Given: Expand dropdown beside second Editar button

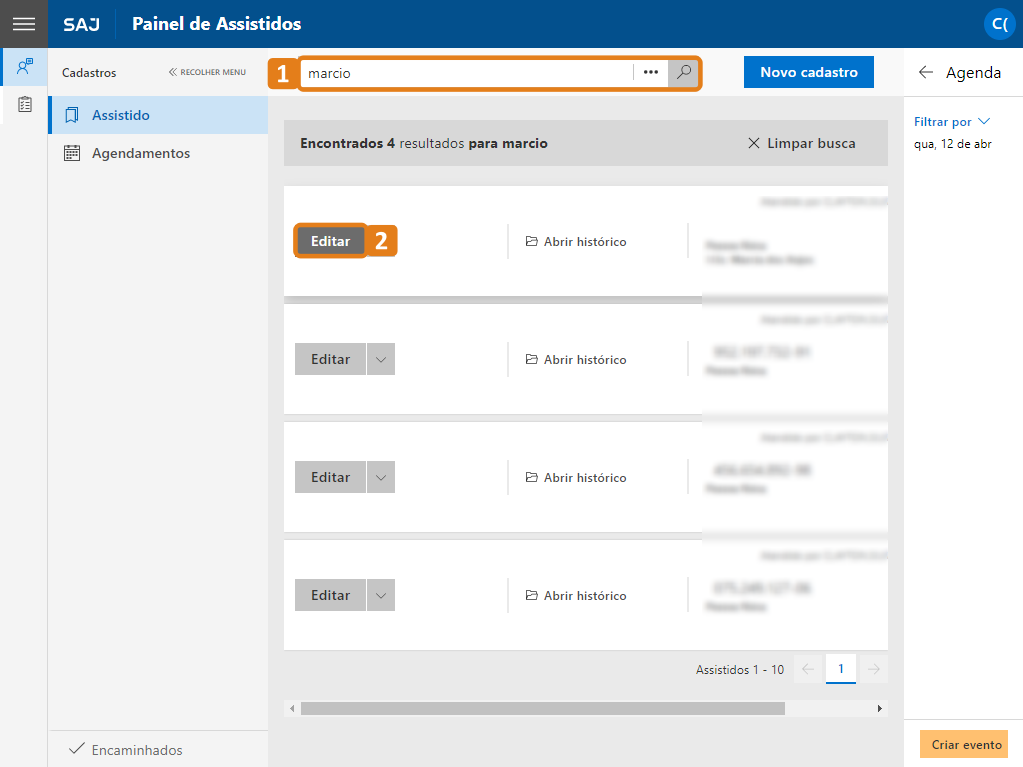Looking at the screenshot, I should [x=381, y=359].
